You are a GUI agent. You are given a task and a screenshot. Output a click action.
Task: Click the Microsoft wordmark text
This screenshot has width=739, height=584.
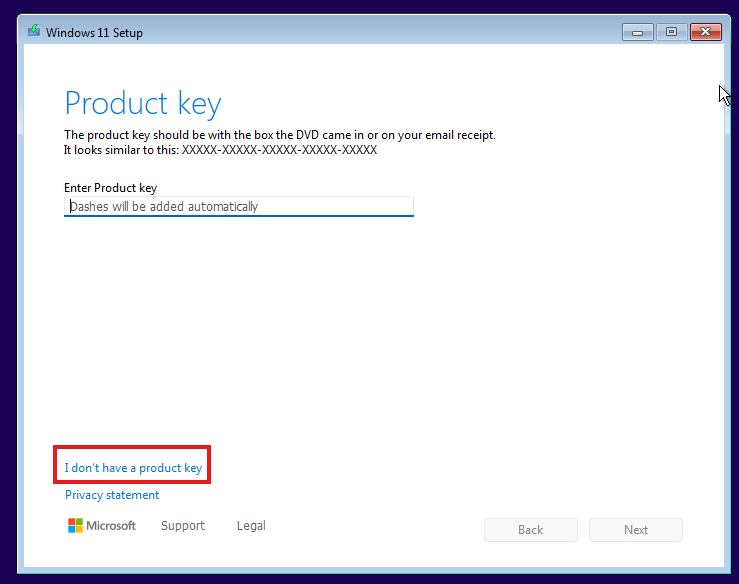tap(111, 526)
